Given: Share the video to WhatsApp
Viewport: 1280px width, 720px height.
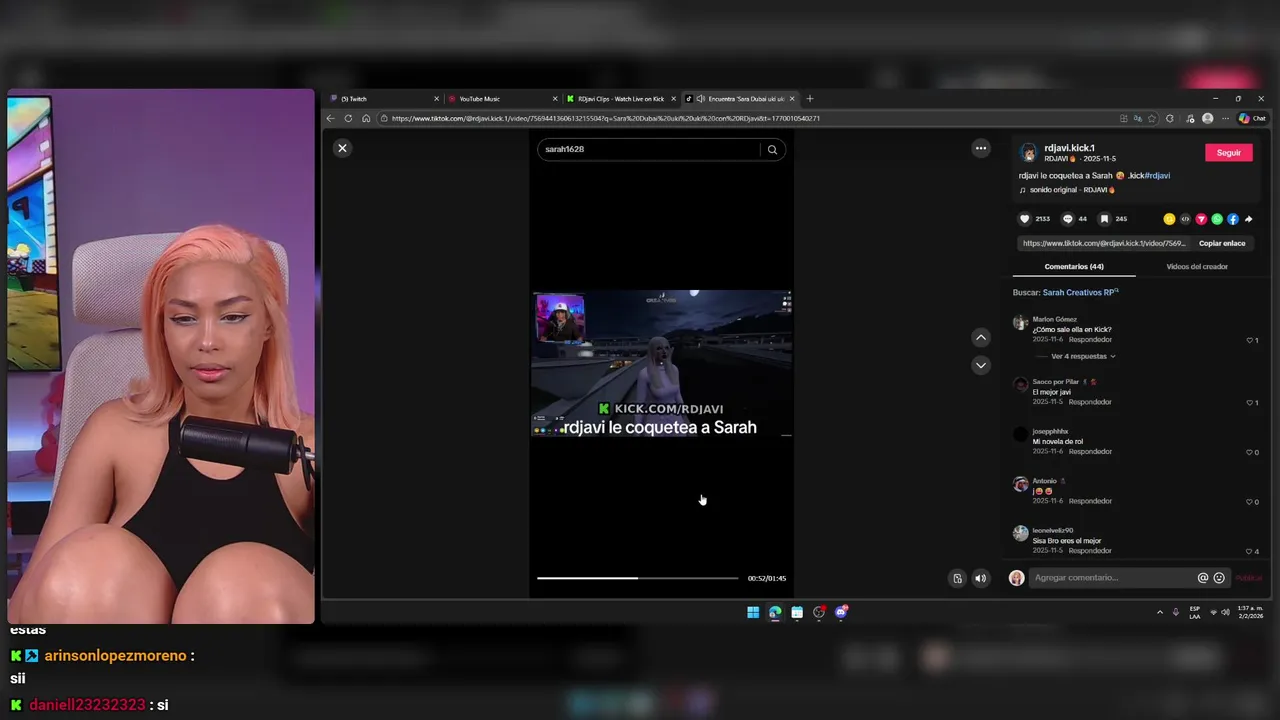Looking at the screenshot, I should click(1217, 219).
